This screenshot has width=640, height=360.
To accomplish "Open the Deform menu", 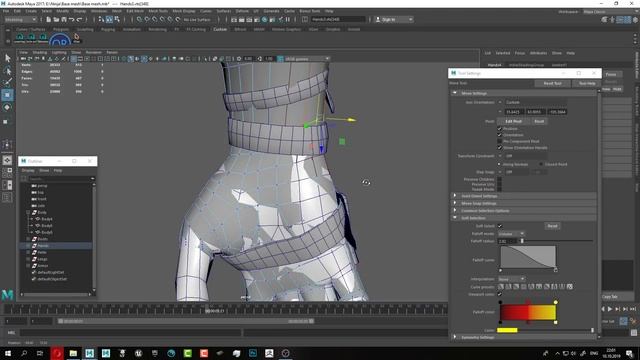I will [242, 11].
